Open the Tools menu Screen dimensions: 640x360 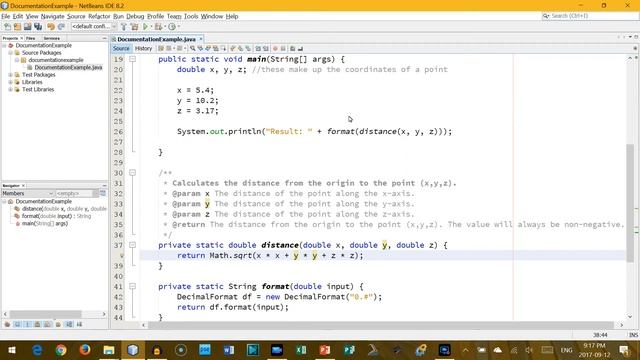[191, 16]
